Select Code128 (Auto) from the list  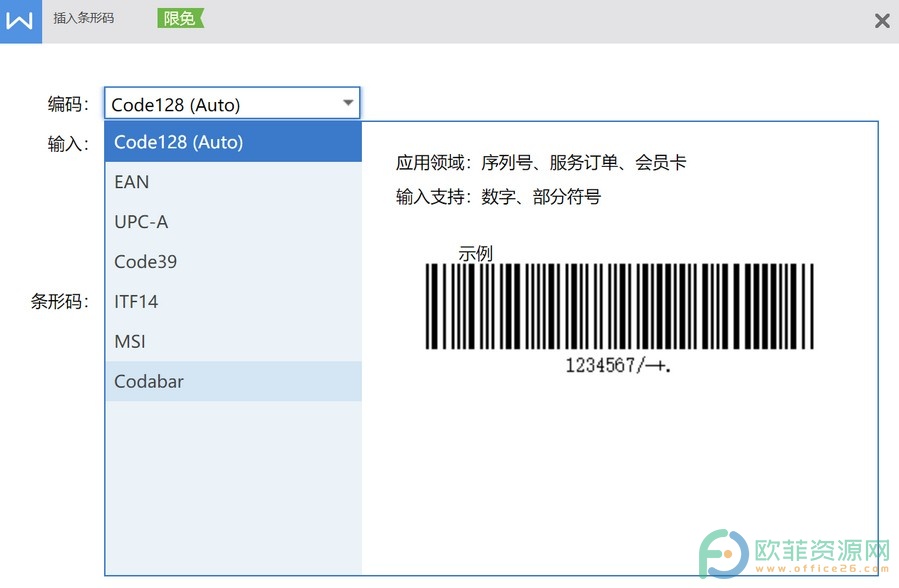pyautogui.click(x=233, y=142)
